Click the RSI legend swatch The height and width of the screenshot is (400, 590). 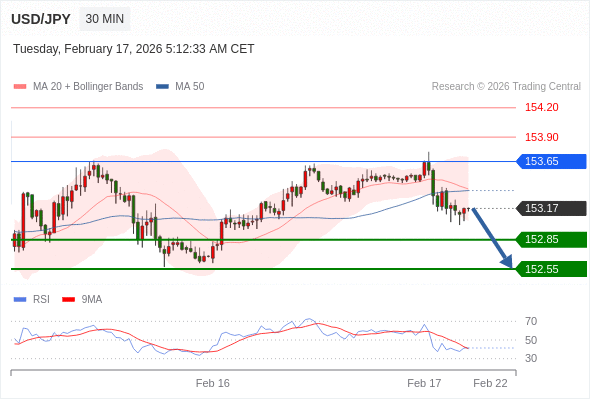click(x=20, y=300)
